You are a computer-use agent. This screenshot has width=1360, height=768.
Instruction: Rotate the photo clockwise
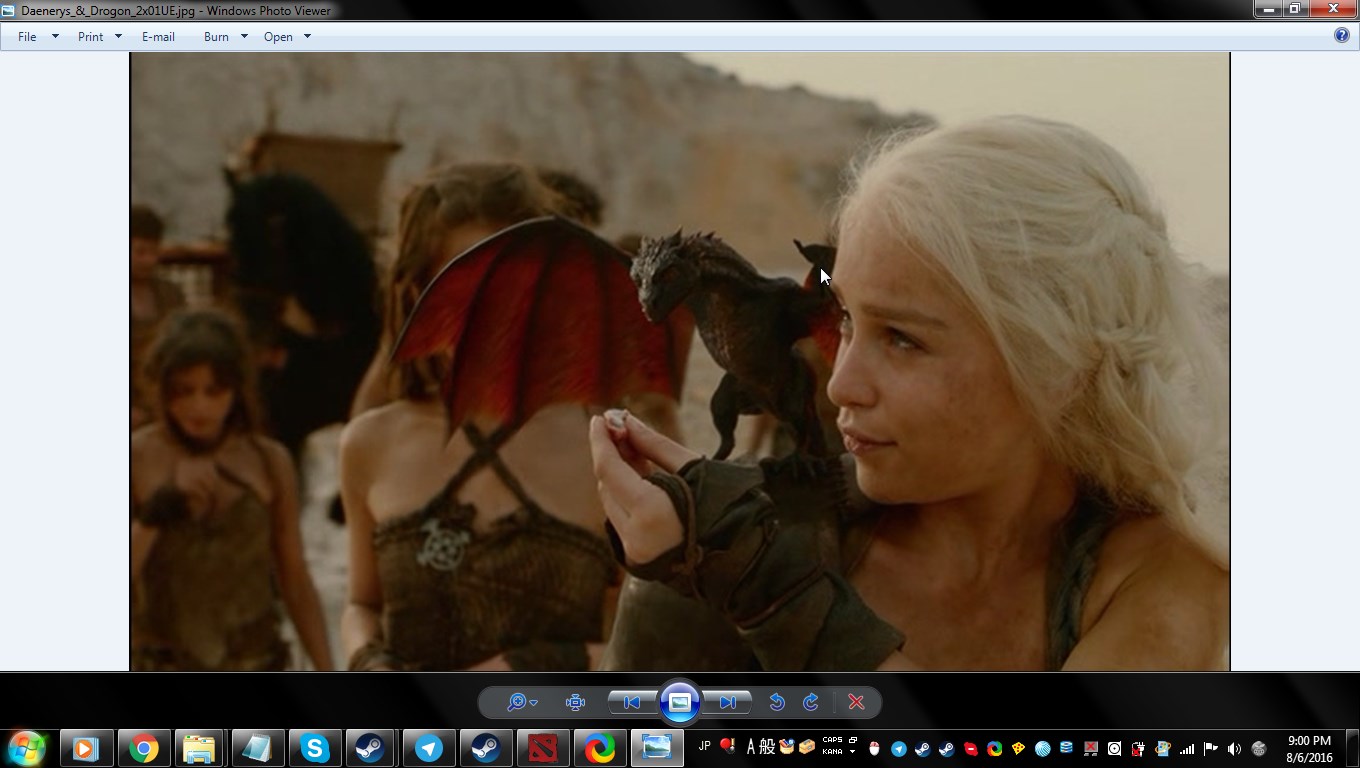point(811,702)
